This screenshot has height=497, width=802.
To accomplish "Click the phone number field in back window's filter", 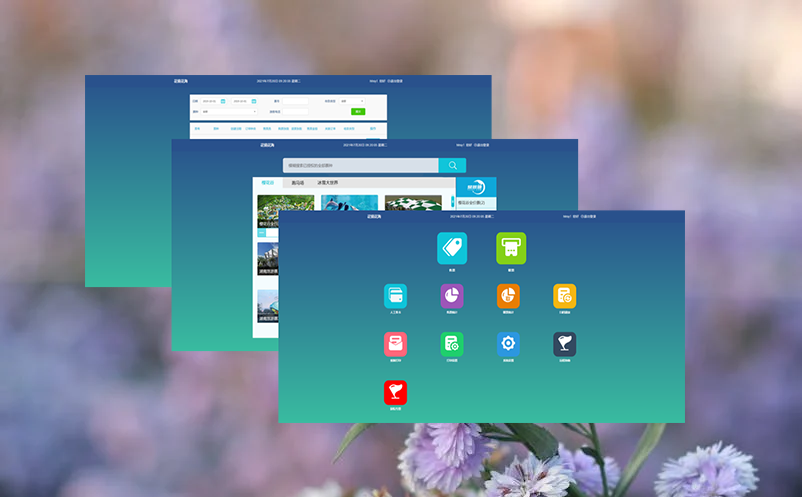I will click(x=295, y=111).
